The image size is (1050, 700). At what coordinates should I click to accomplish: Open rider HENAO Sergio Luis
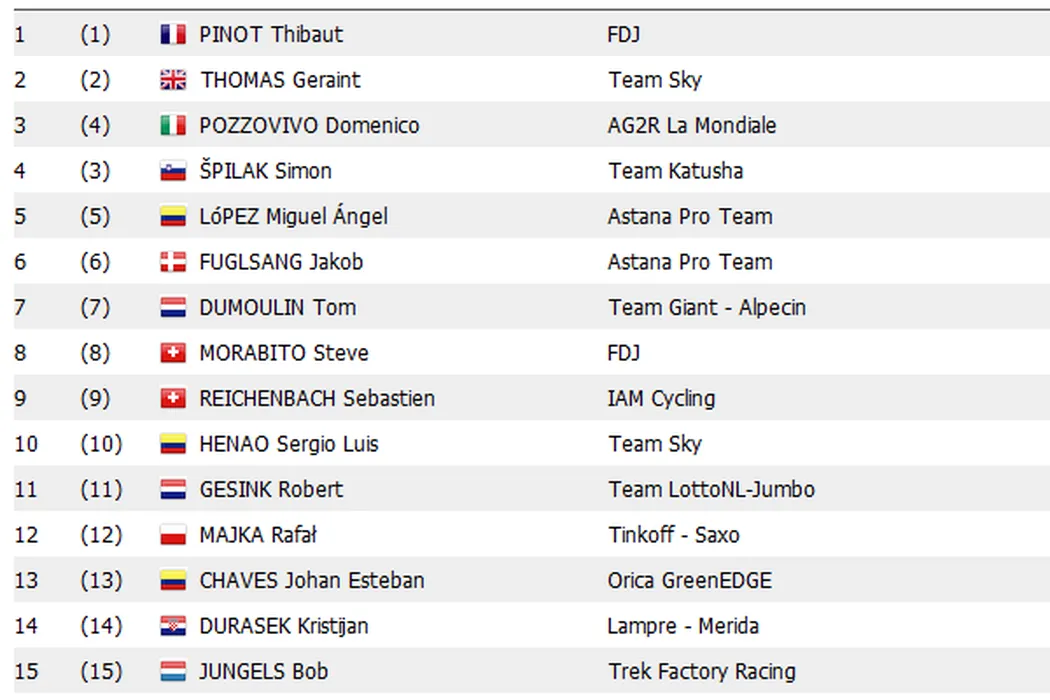(289, 444)
